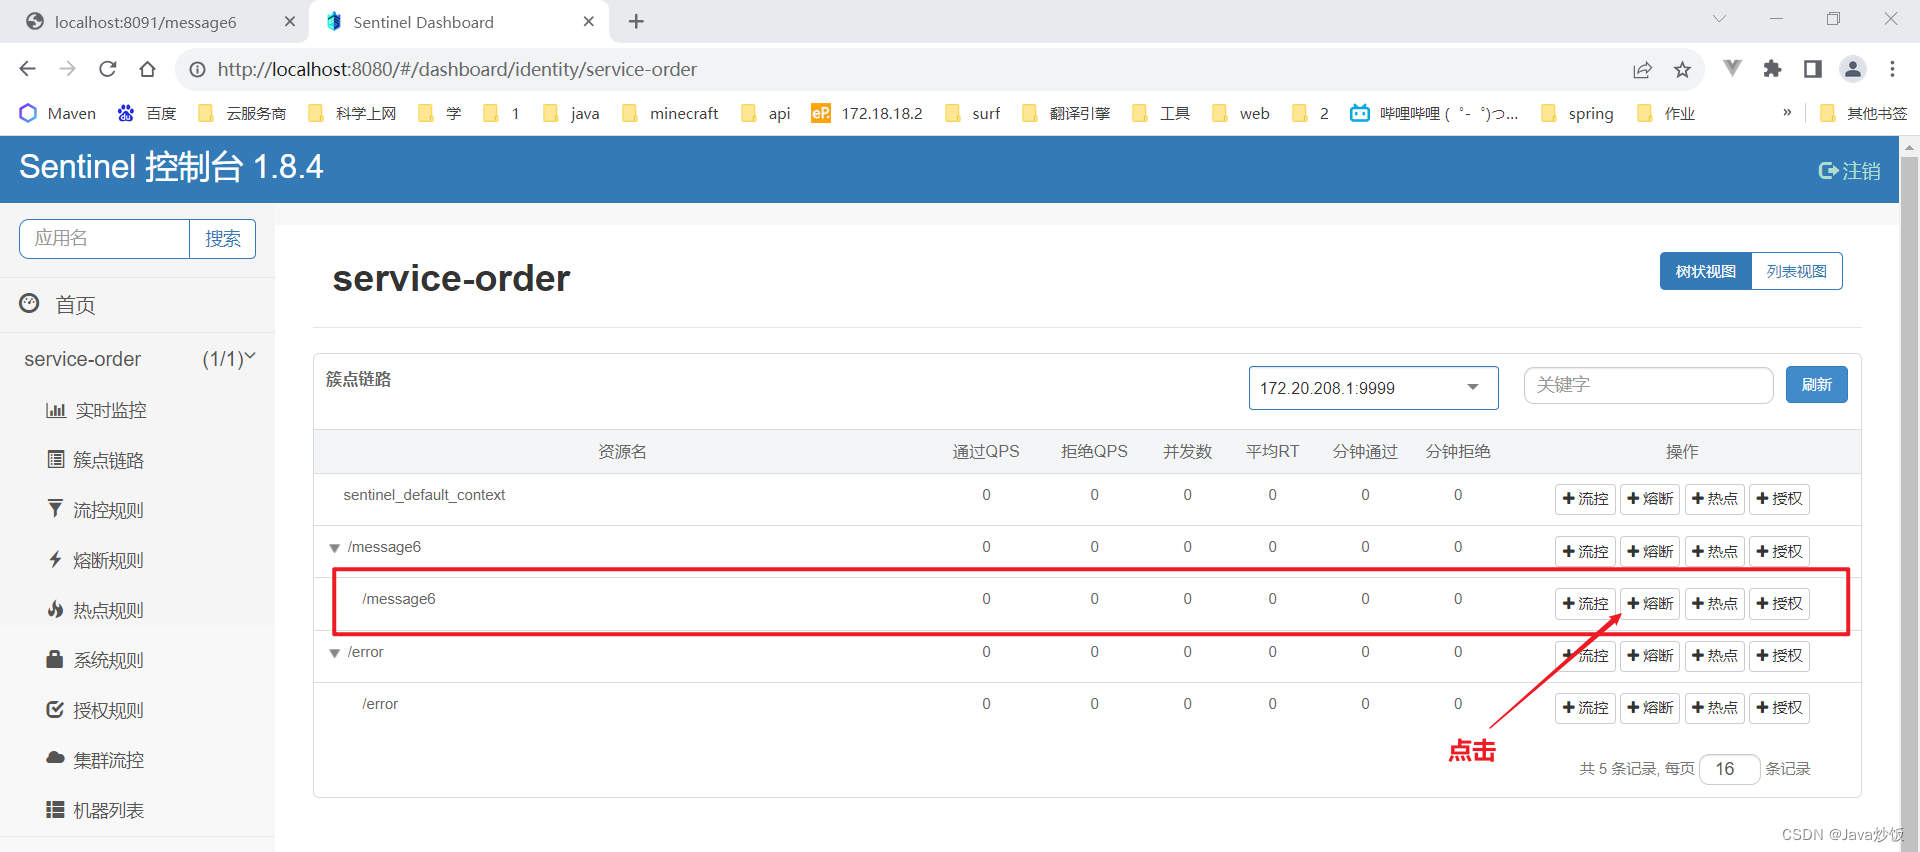This screenshot has height=852, width=1920.
Task: Open the java bookmark folder
Action: 571,113
